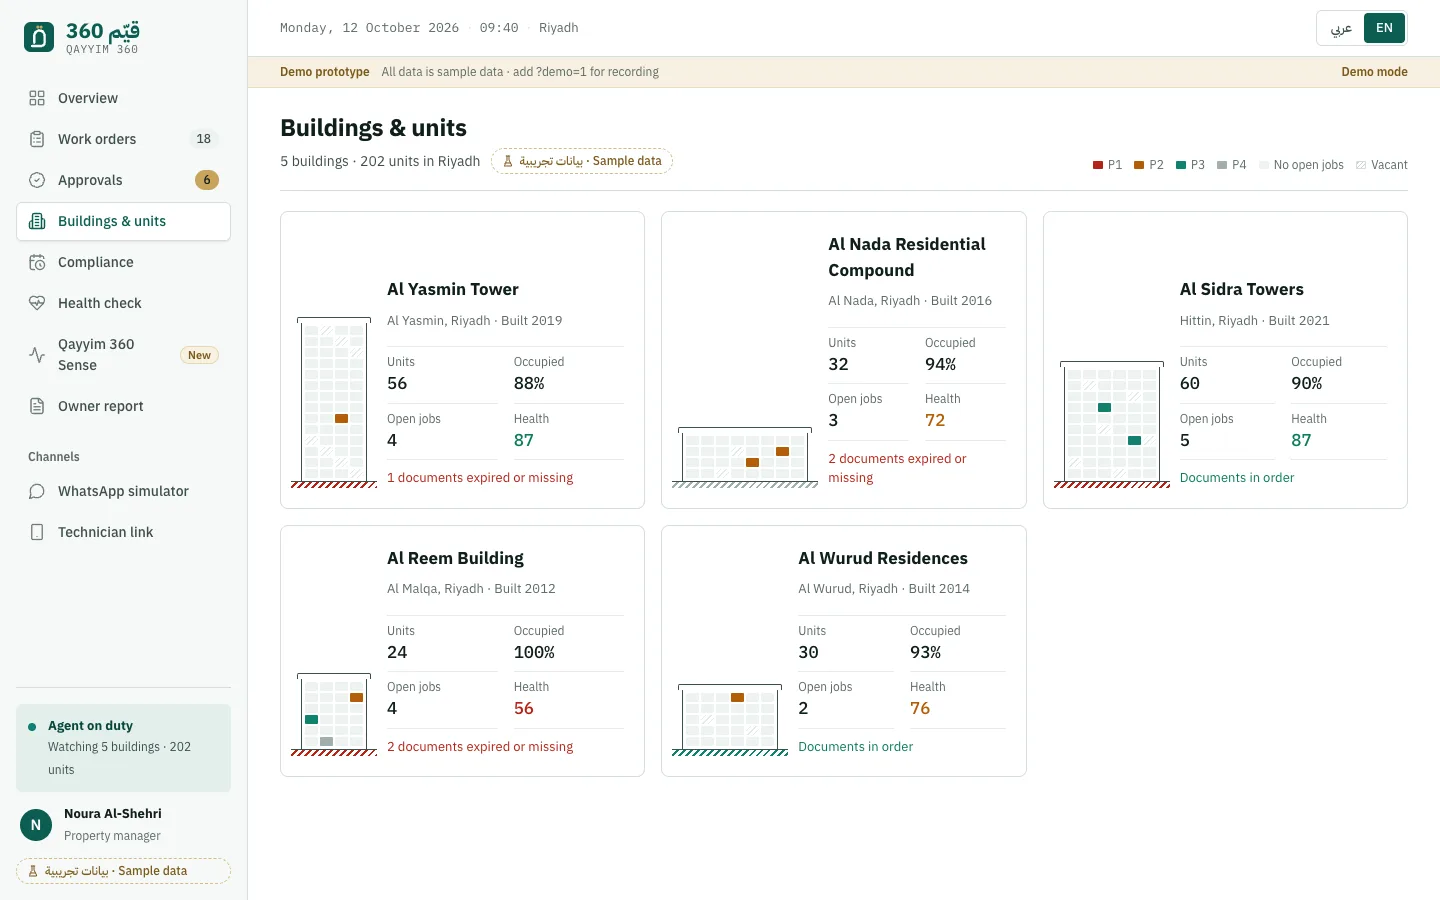
Task: Click Al Reem '2 documents expired or missing'
Action: point(480,747)
